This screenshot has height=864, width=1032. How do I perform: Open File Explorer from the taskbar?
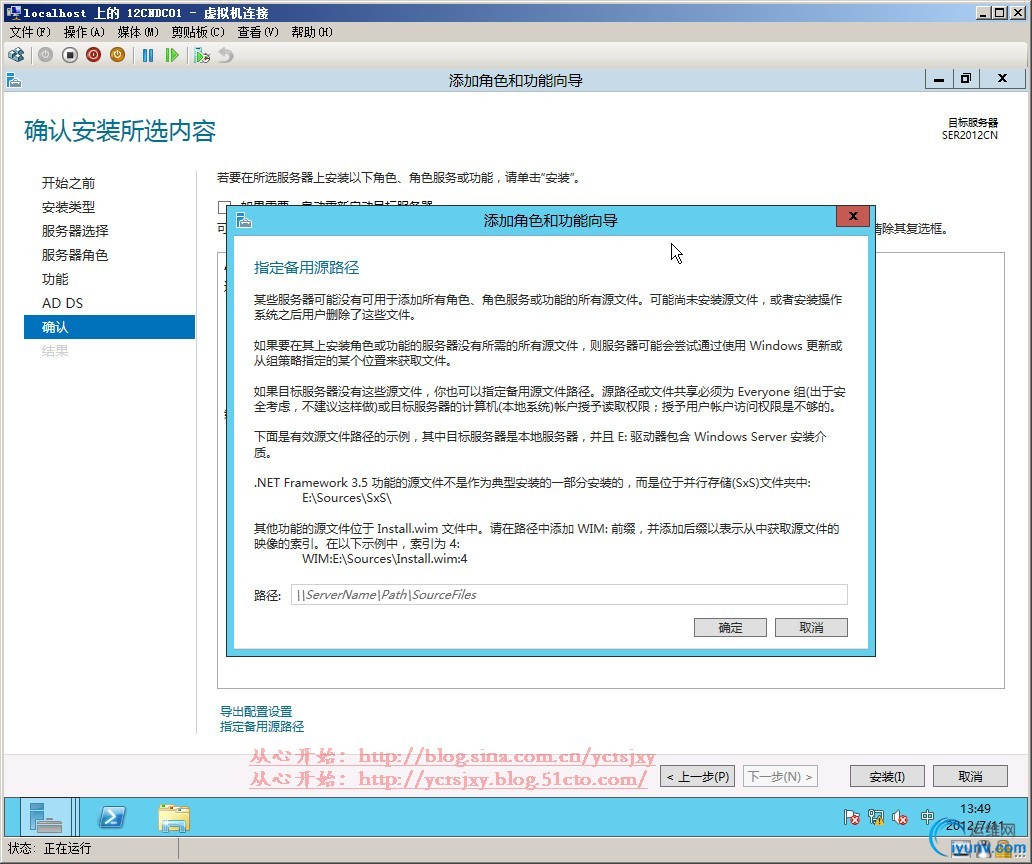(174, 817)
